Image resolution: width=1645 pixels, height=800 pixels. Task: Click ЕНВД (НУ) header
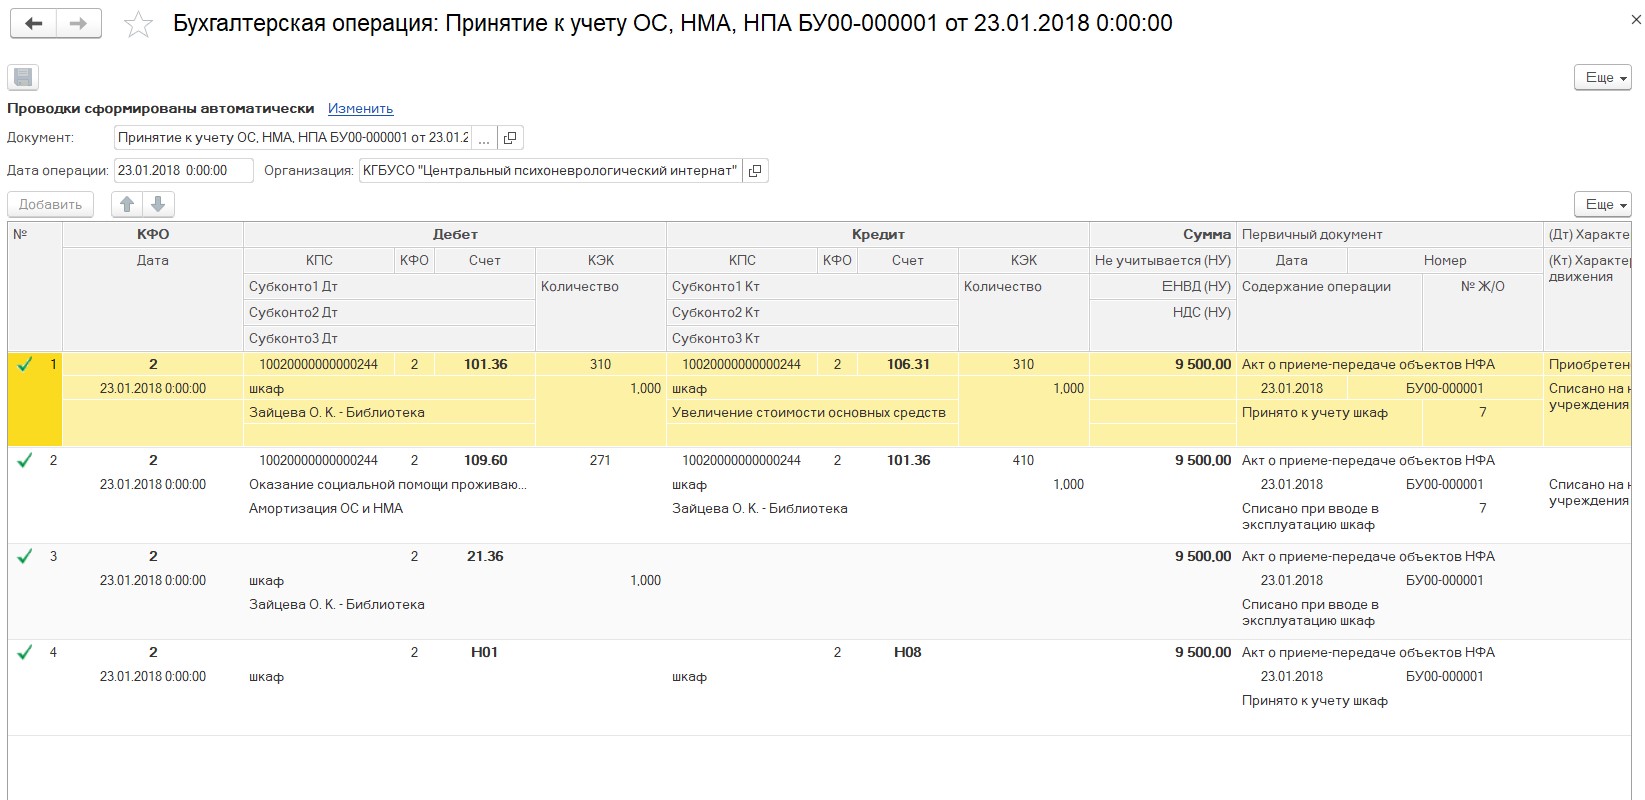point(1163,286)
